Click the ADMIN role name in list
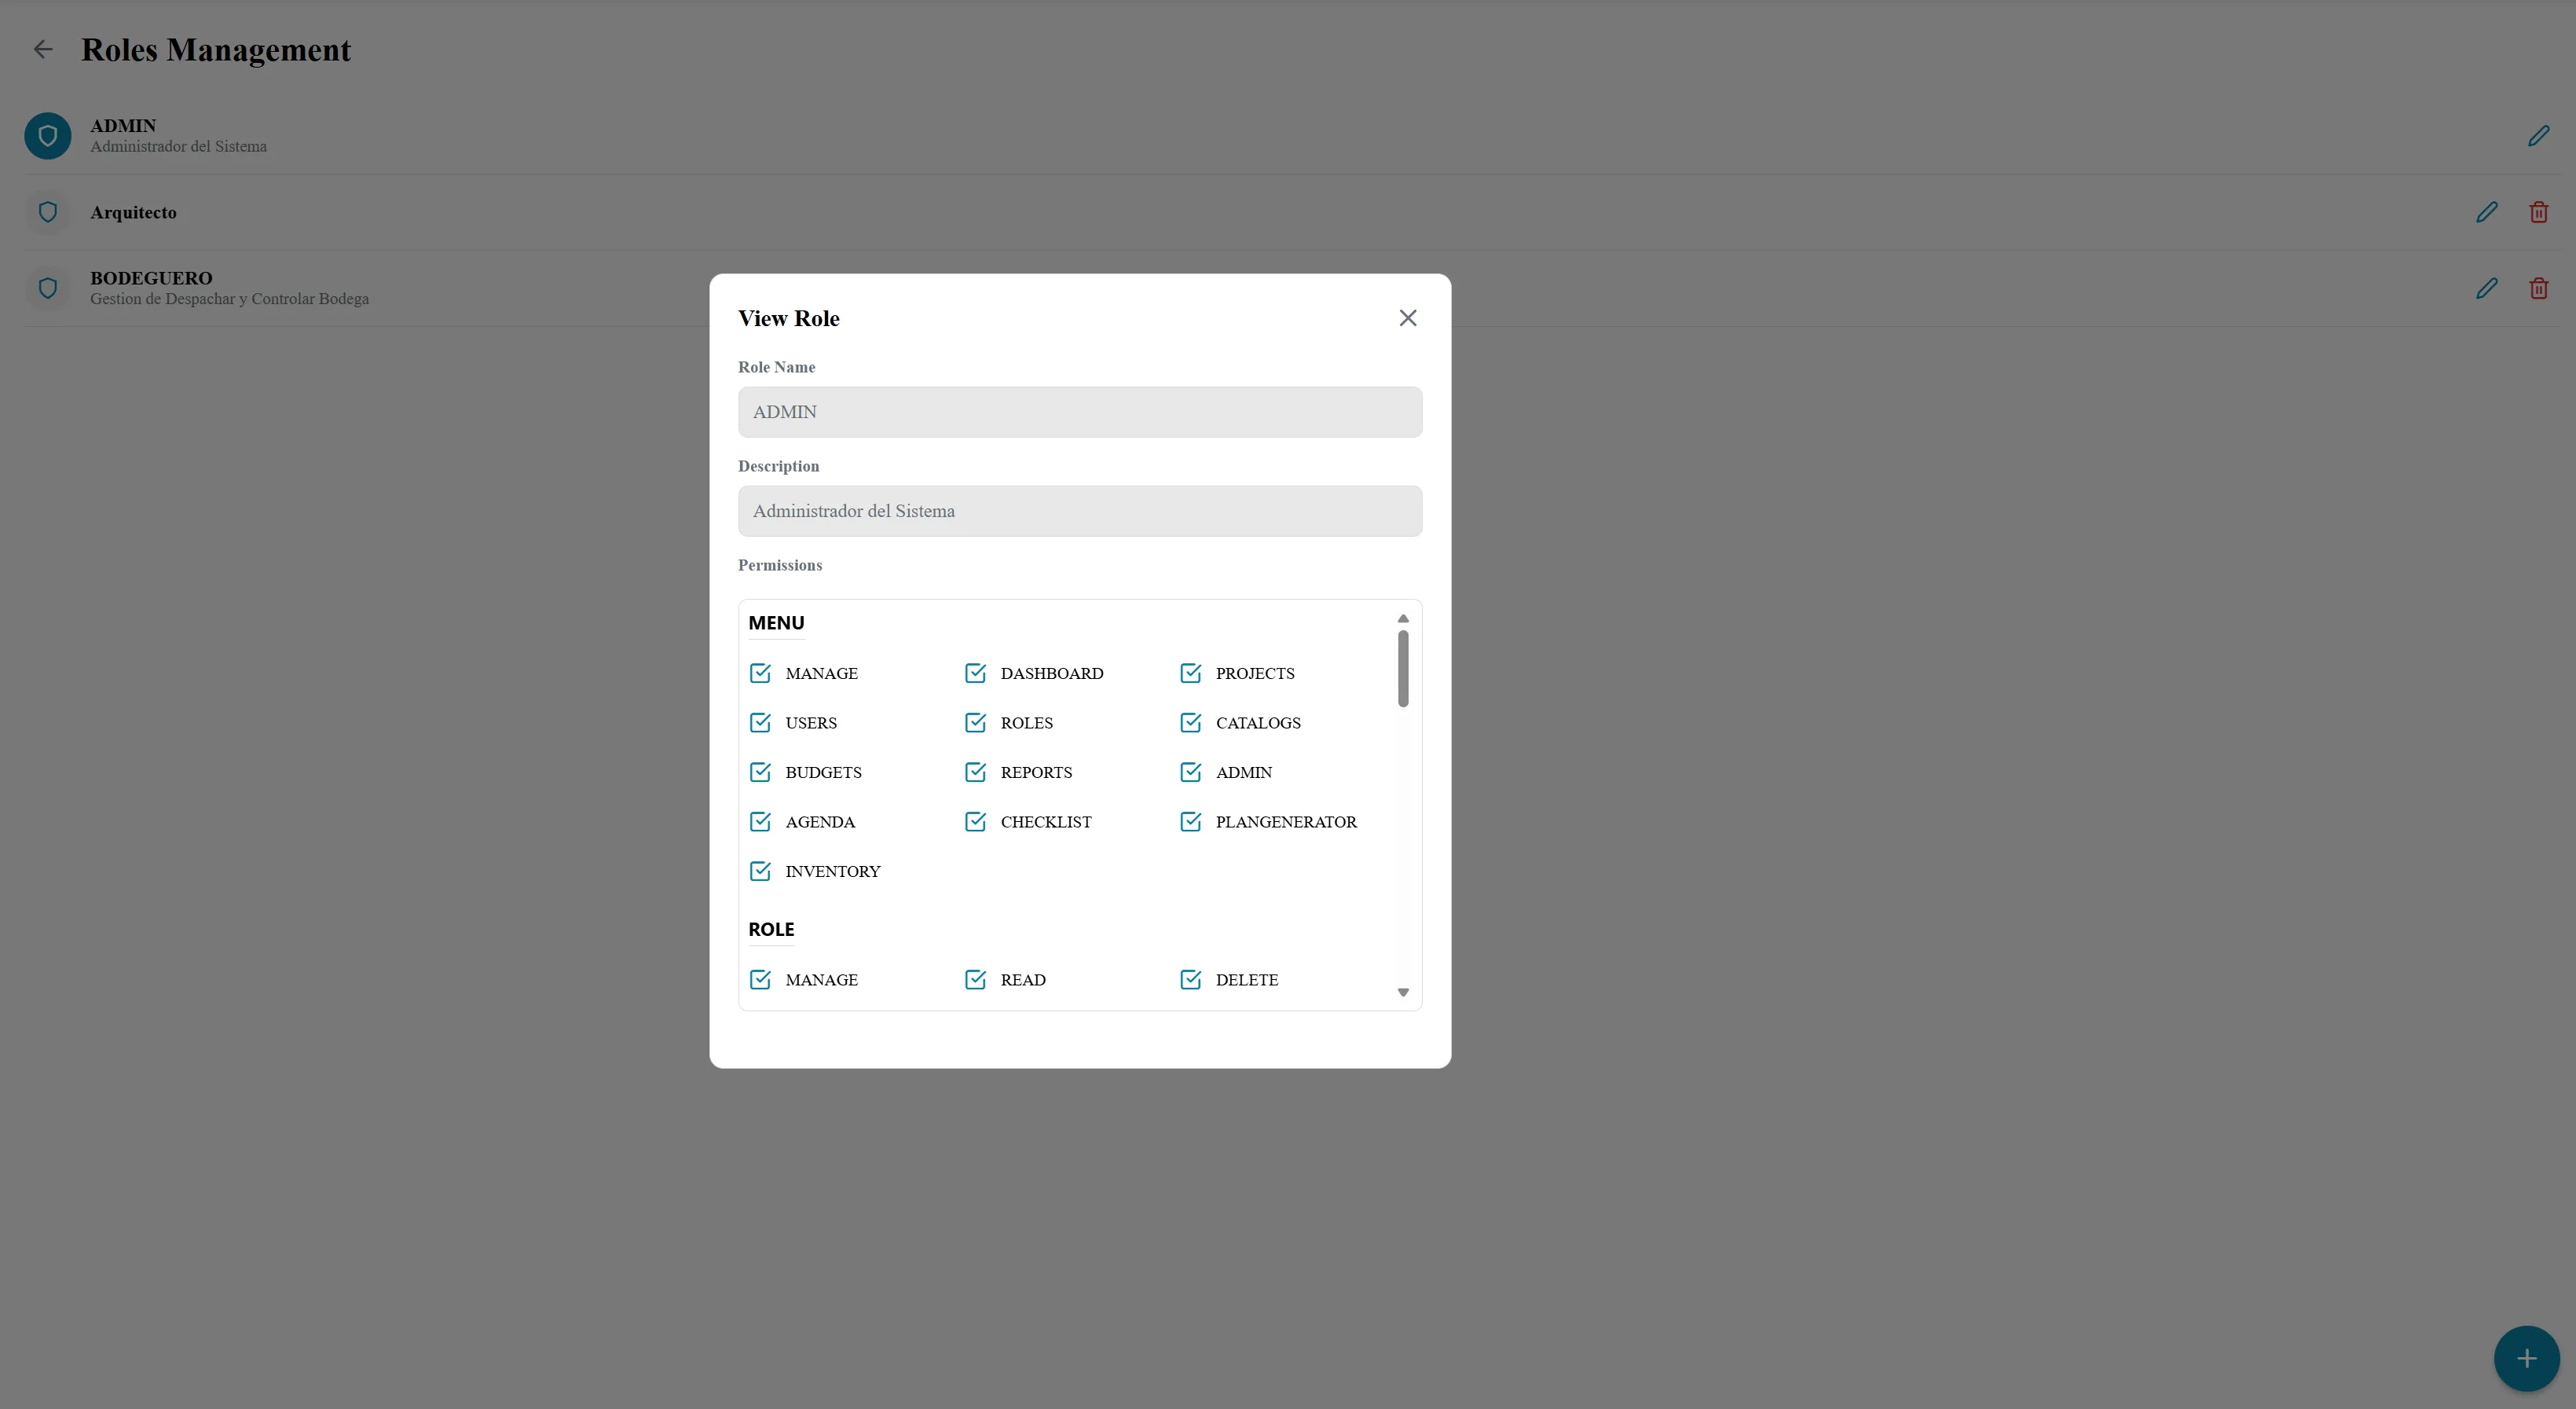Screen dimensions: 2576x1409 click(x=123, y=126)
